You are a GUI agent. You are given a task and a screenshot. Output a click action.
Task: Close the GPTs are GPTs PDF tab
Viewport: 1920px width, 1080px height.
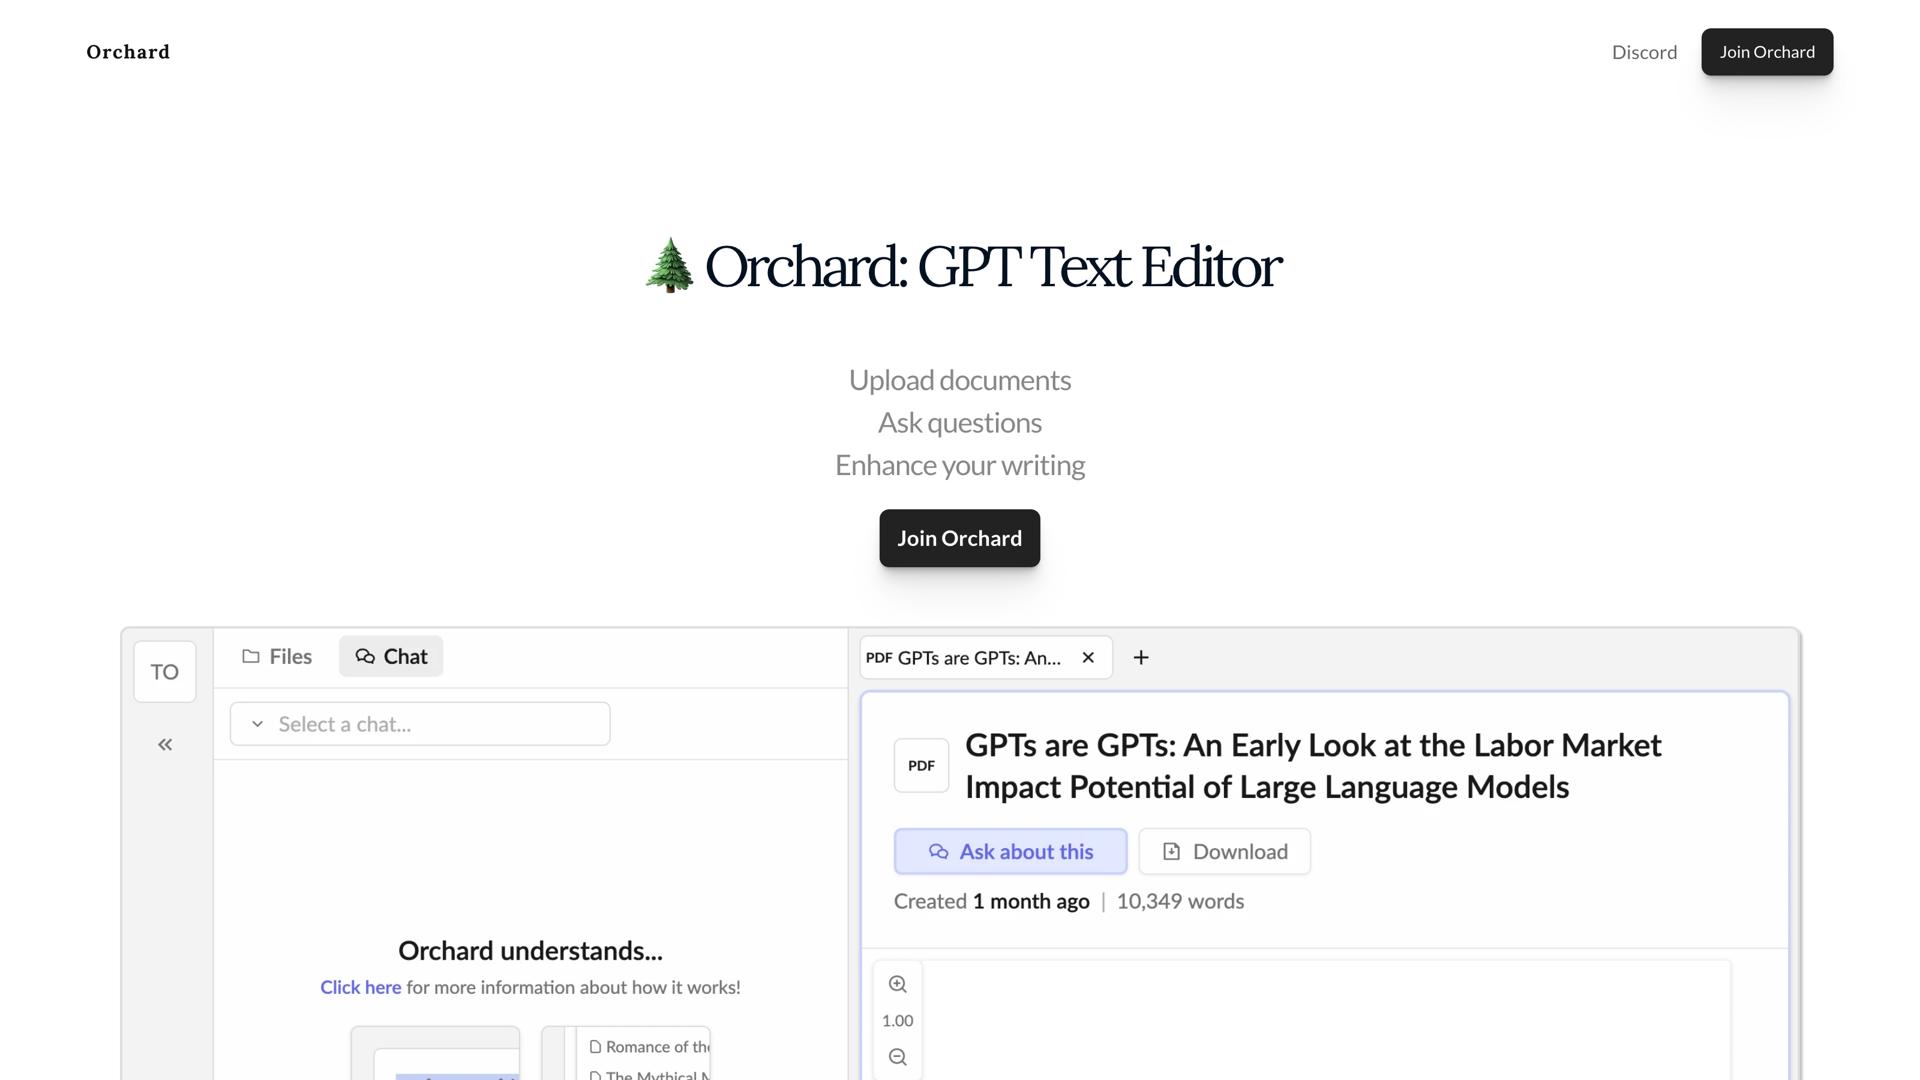tap(1088, 657)
